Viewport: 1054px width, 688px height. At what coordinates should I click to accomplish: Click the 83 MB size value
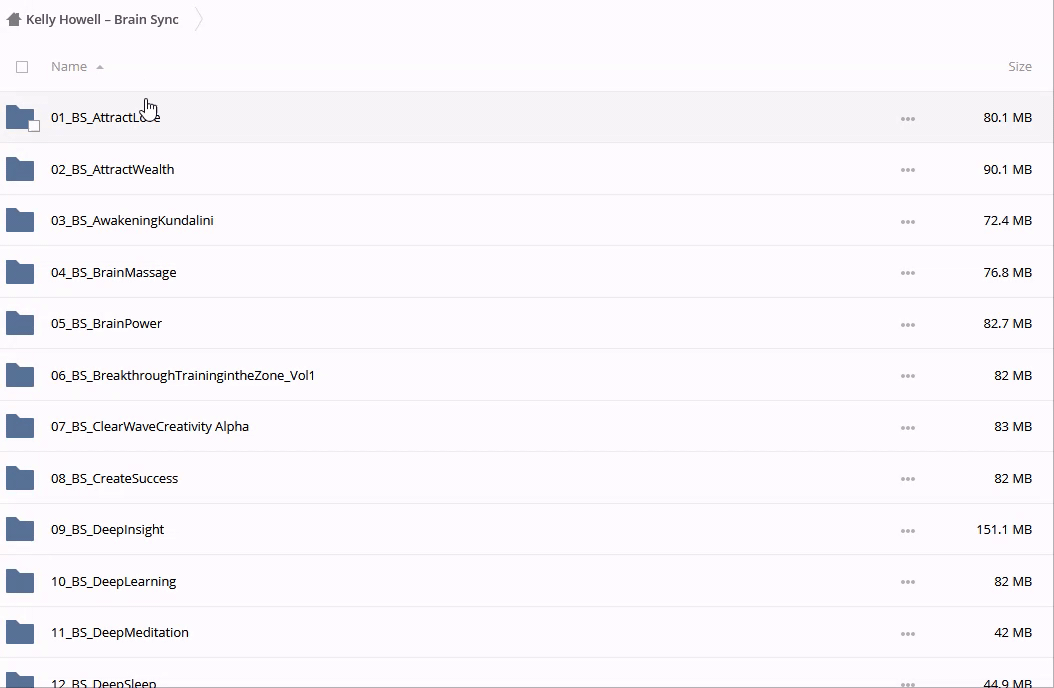click(x=1012, y=427)
